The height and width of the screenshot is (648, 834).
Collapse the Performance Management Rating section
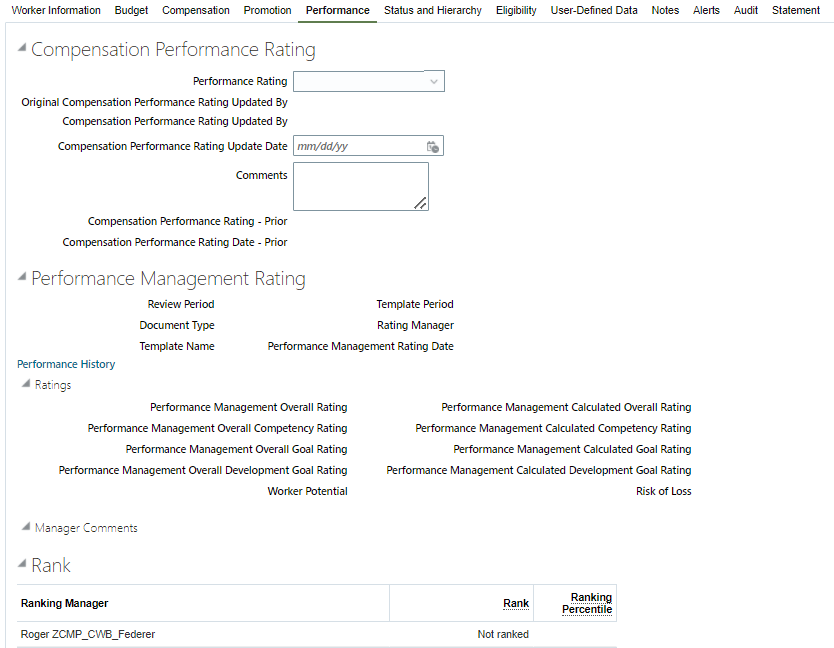pos(22,277)
